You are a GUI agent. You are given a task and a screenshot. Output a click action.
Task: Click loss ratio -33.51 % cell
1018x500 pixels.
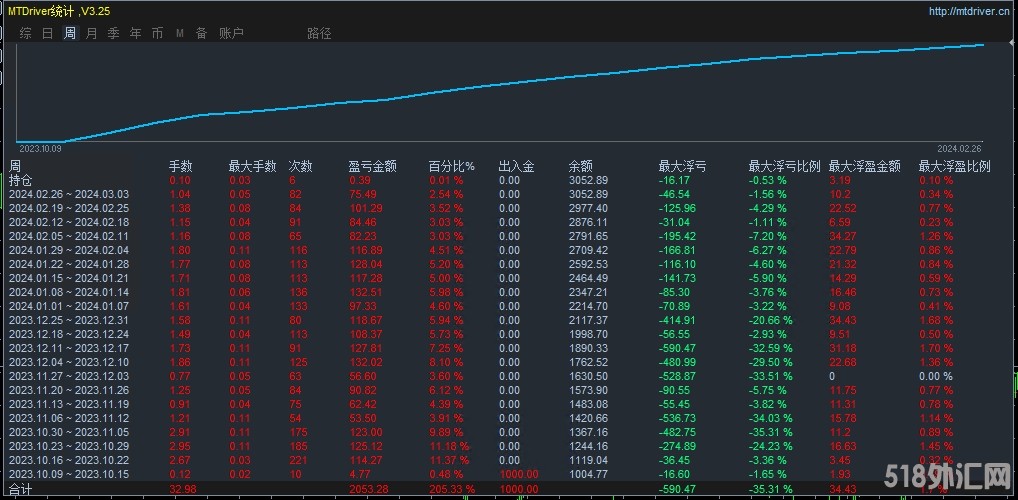(x=771, y=377)
